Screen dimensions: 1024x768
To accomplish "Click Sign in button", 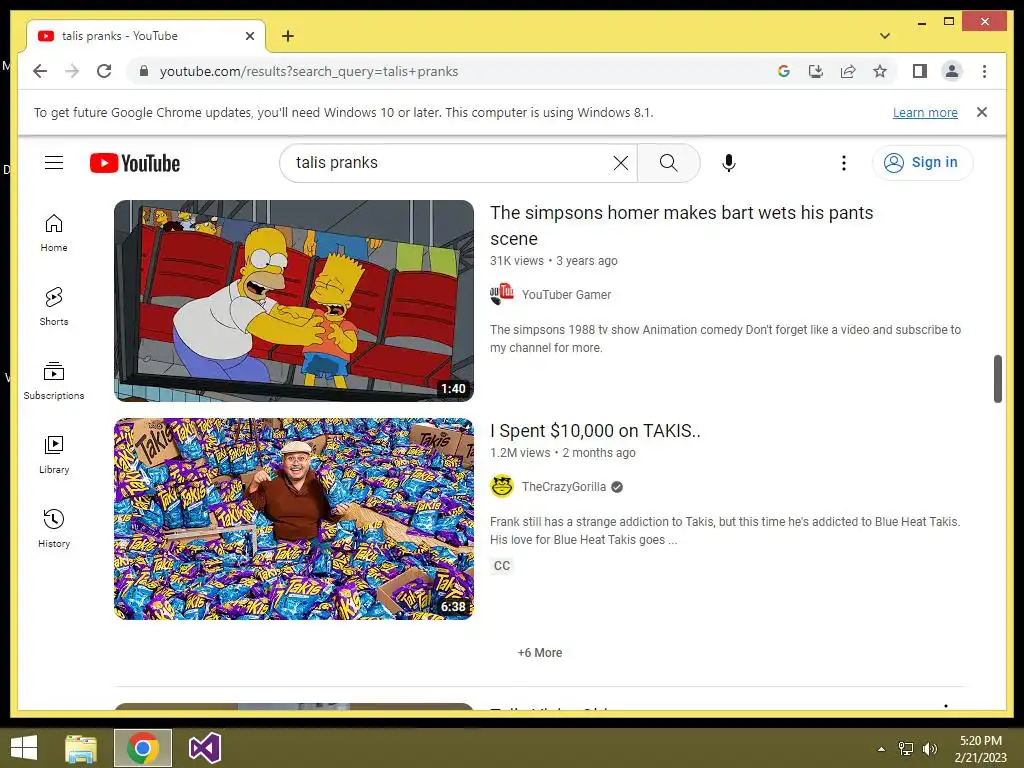I will click(x=922, y=163).
